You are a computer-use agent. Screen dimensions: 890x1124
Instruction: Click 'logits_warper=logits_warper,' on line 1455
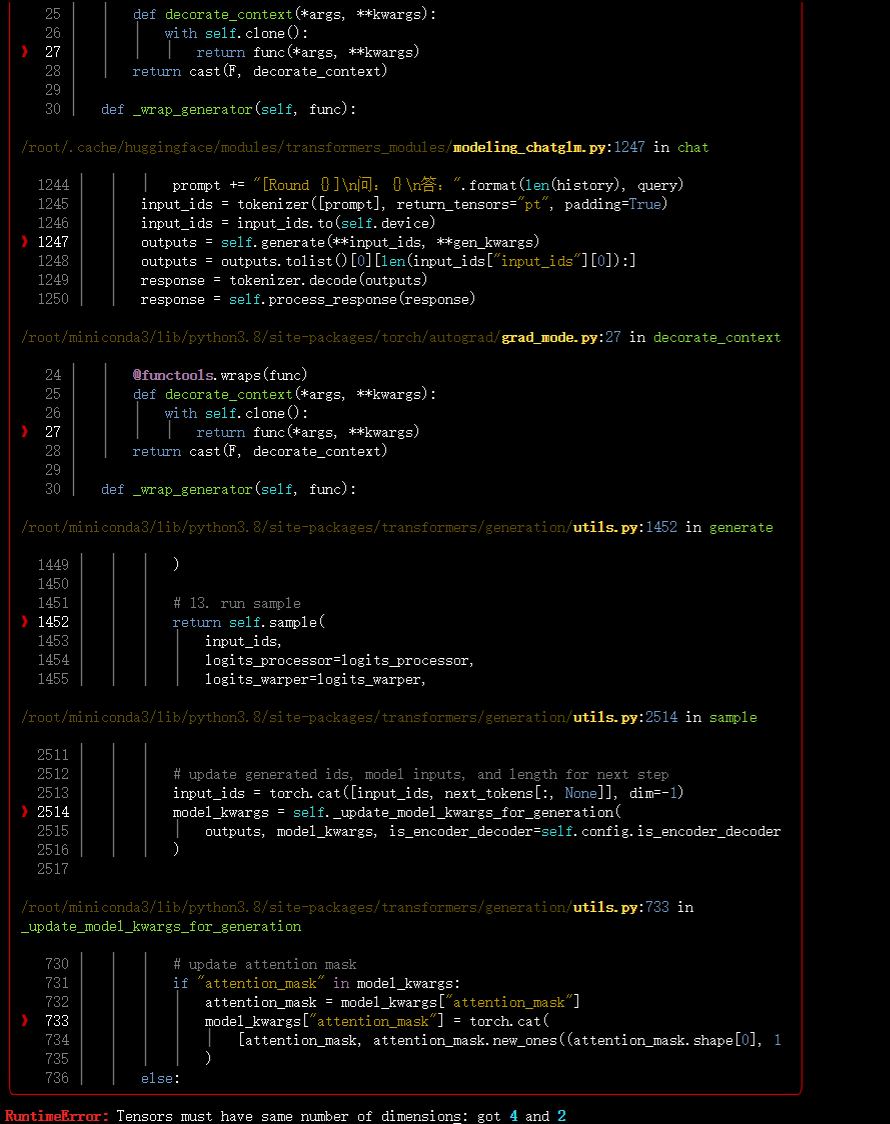315,679
